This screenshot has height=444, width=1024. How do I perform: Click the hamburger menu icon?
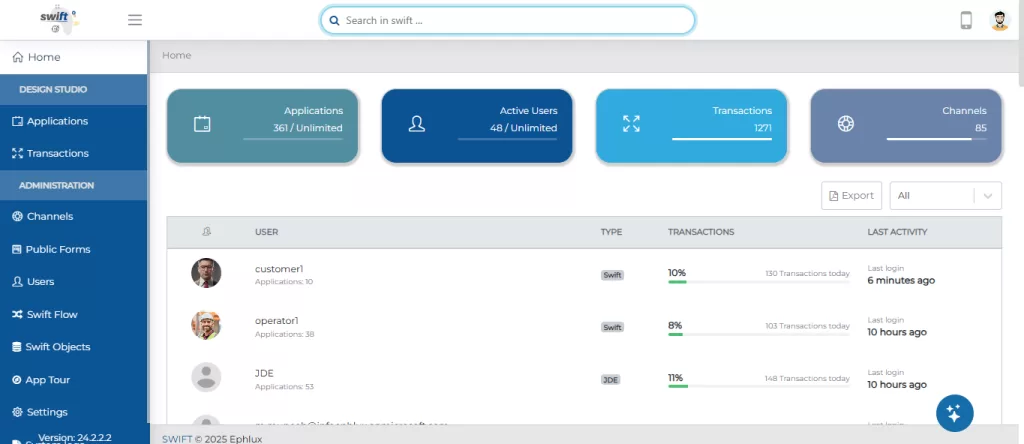click(x=135, y=20)
